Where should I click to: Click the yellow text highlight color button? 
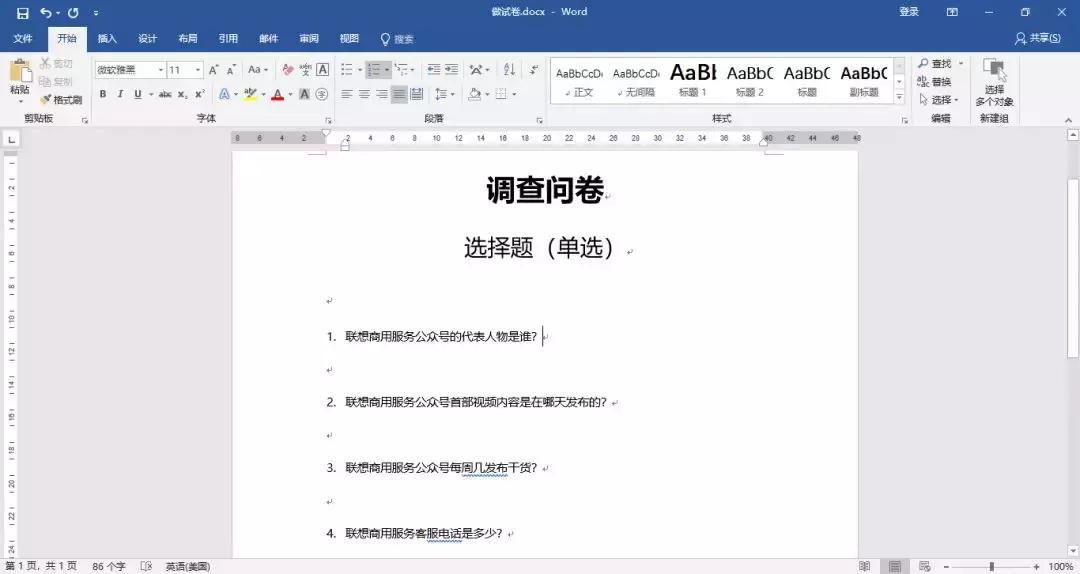250,94
